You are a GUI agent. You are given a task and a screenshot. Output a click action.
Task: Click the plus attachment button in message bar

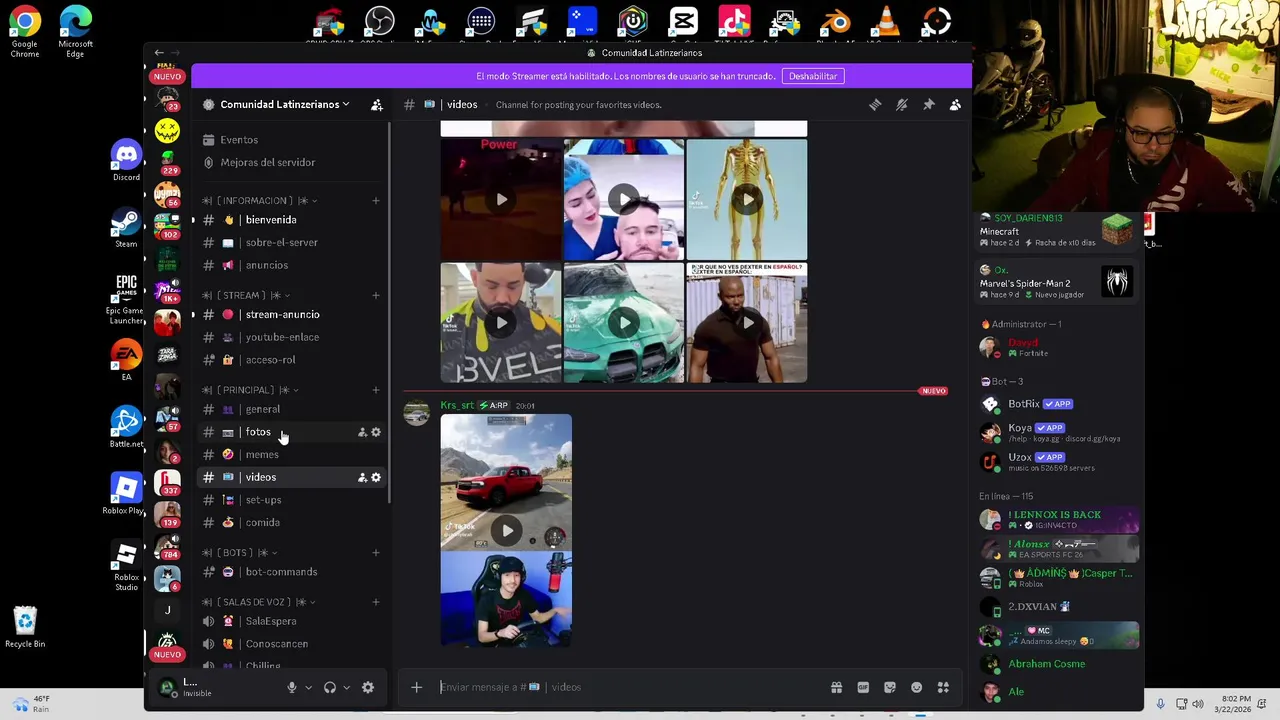(x=417, y=687)
